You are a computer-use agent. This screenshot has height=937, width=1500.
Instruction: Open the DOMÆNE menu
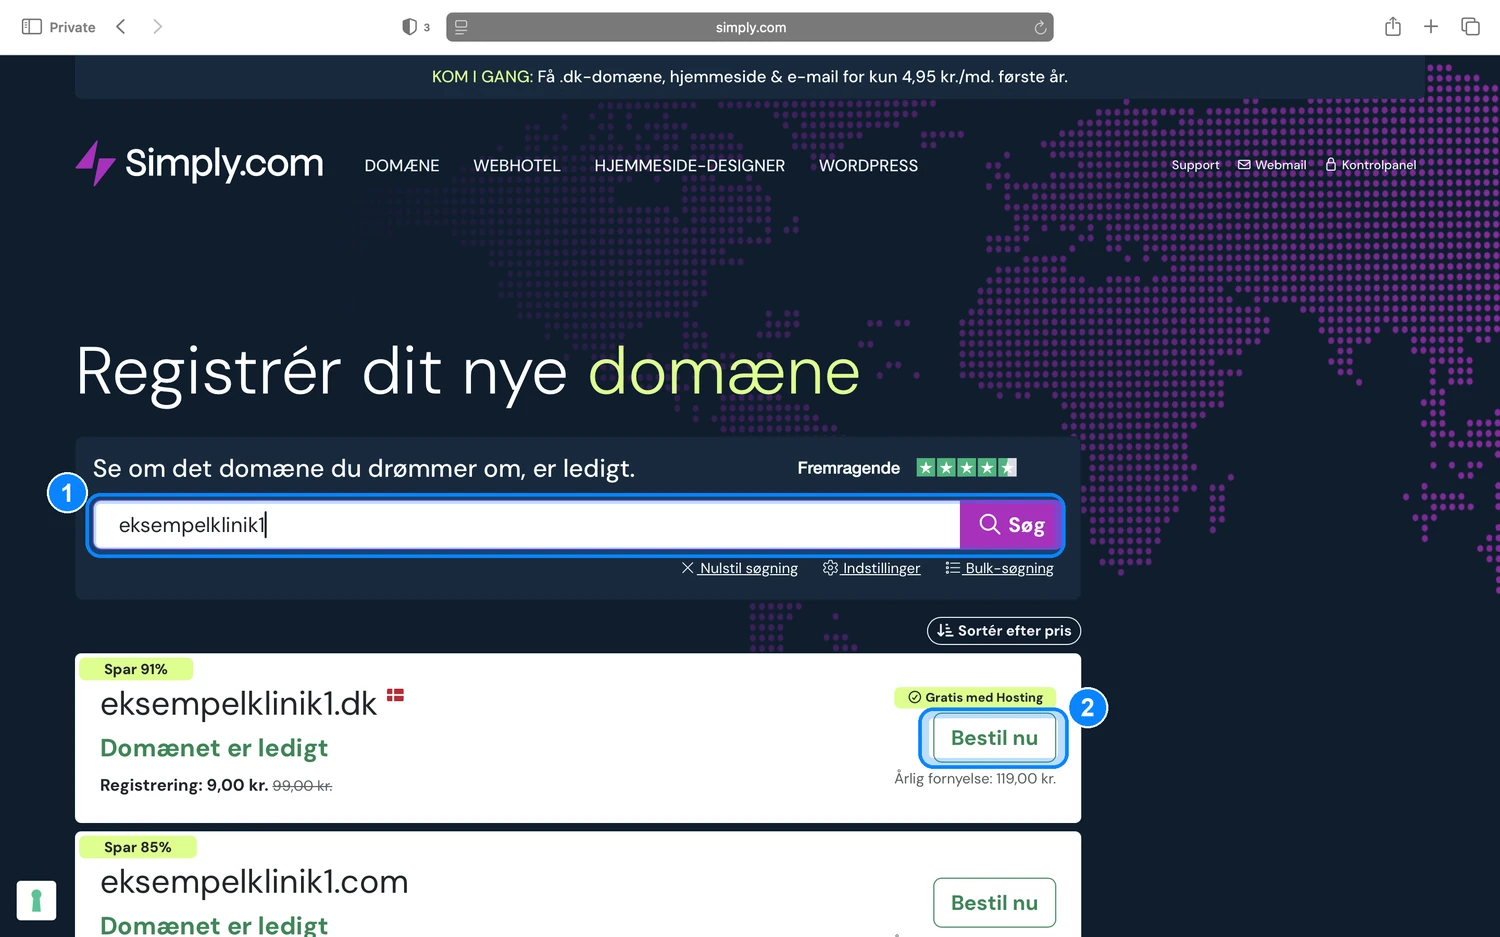tap(402, 166)
